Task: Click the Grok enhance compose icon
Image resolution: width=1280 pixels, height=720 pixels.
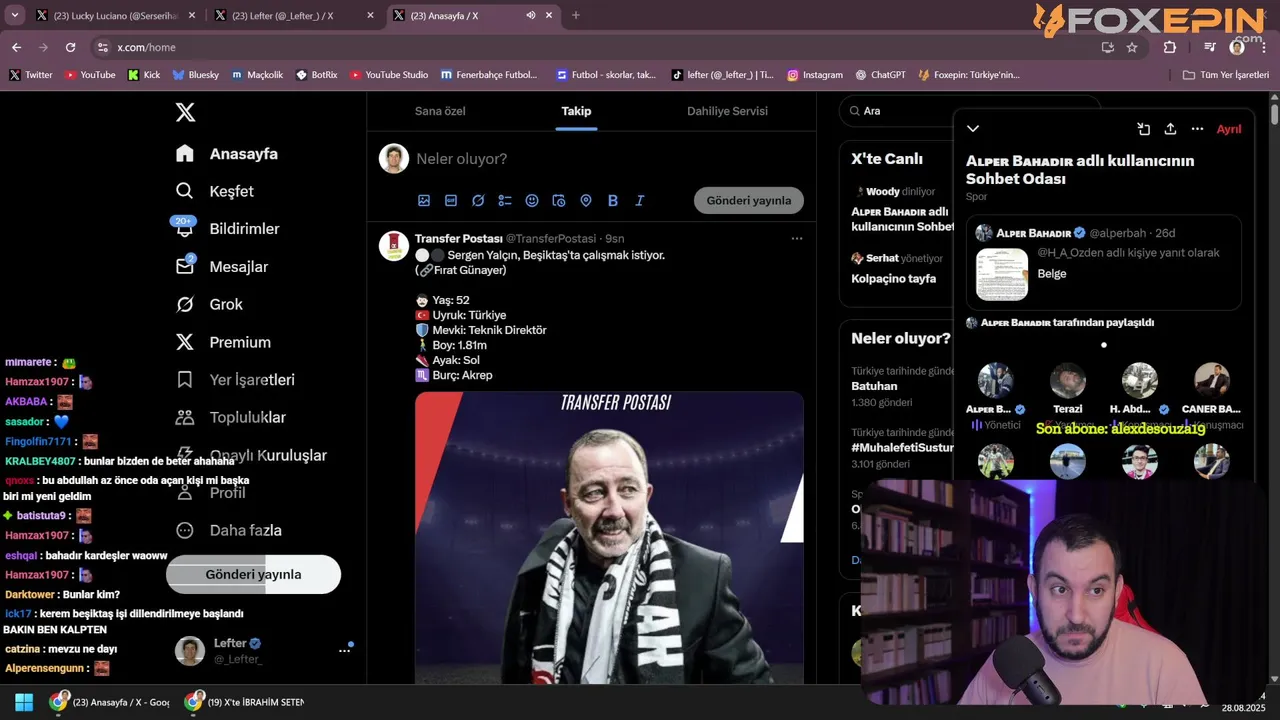Action: (478, 201)
